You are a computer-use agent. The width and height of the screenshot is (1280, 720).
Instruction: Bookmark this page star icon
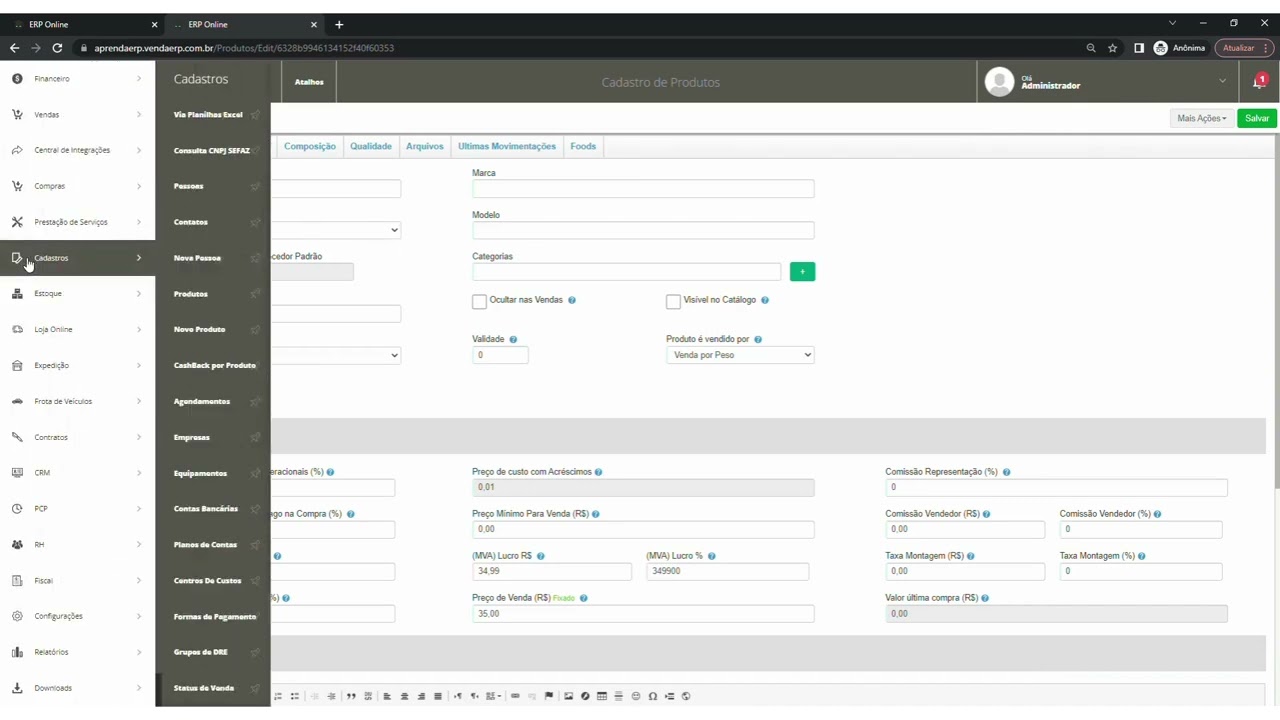pyautogui.click(x=1113, y=48)
